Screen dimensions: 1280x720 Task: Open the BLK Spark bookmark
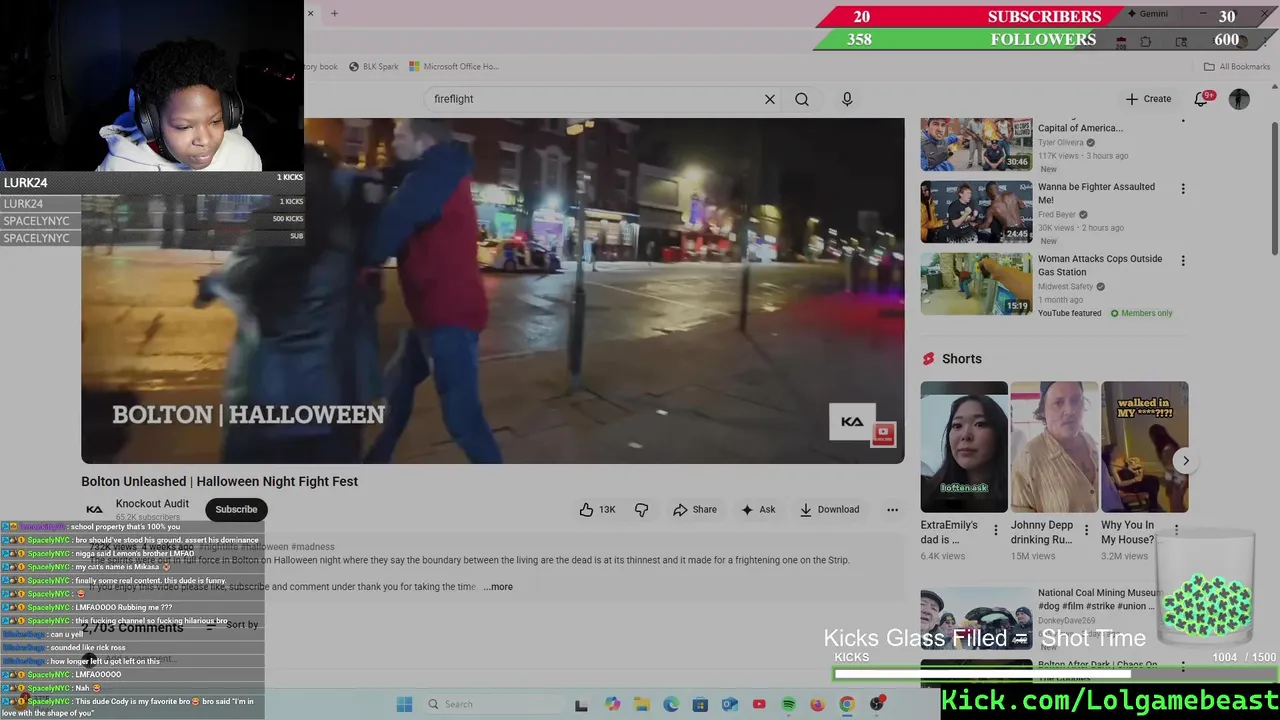coord(374,67)
